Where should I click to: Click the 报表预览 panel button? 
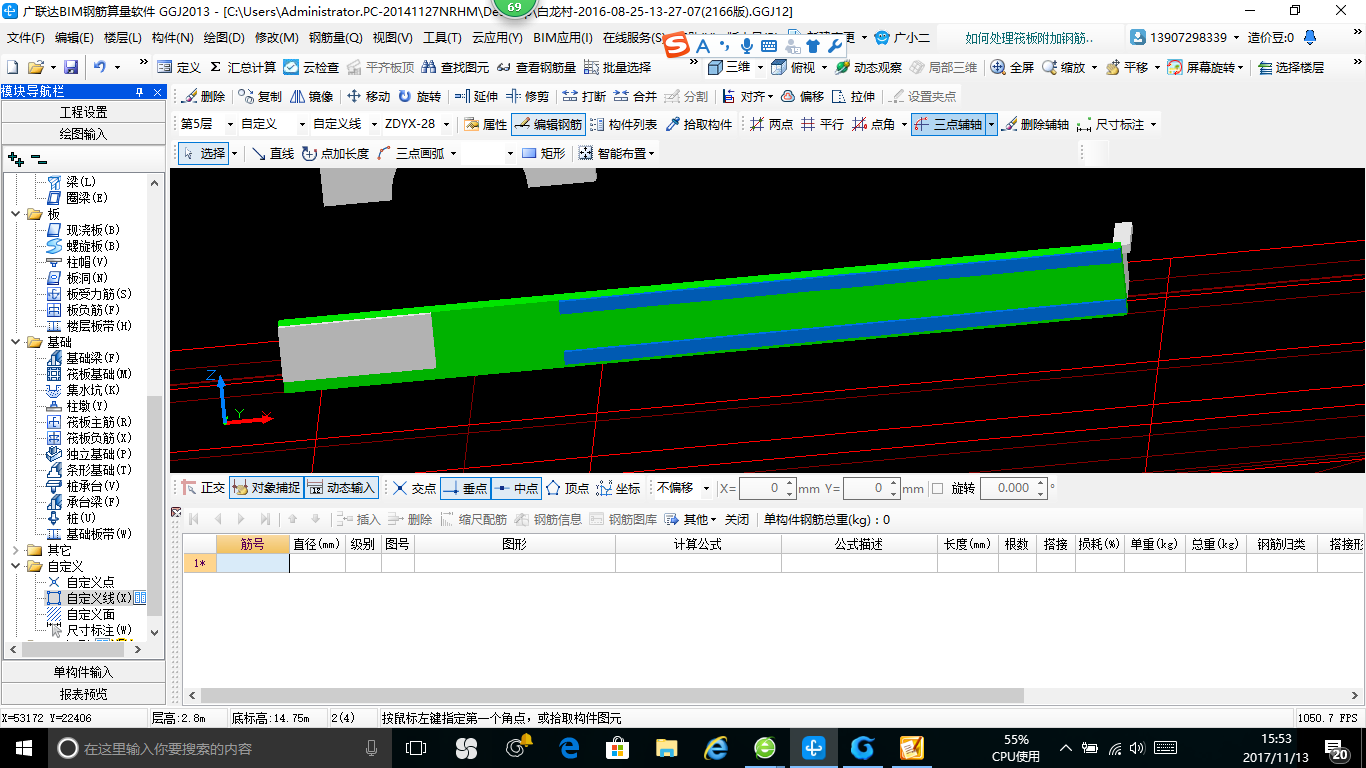[x=83, y=694]
